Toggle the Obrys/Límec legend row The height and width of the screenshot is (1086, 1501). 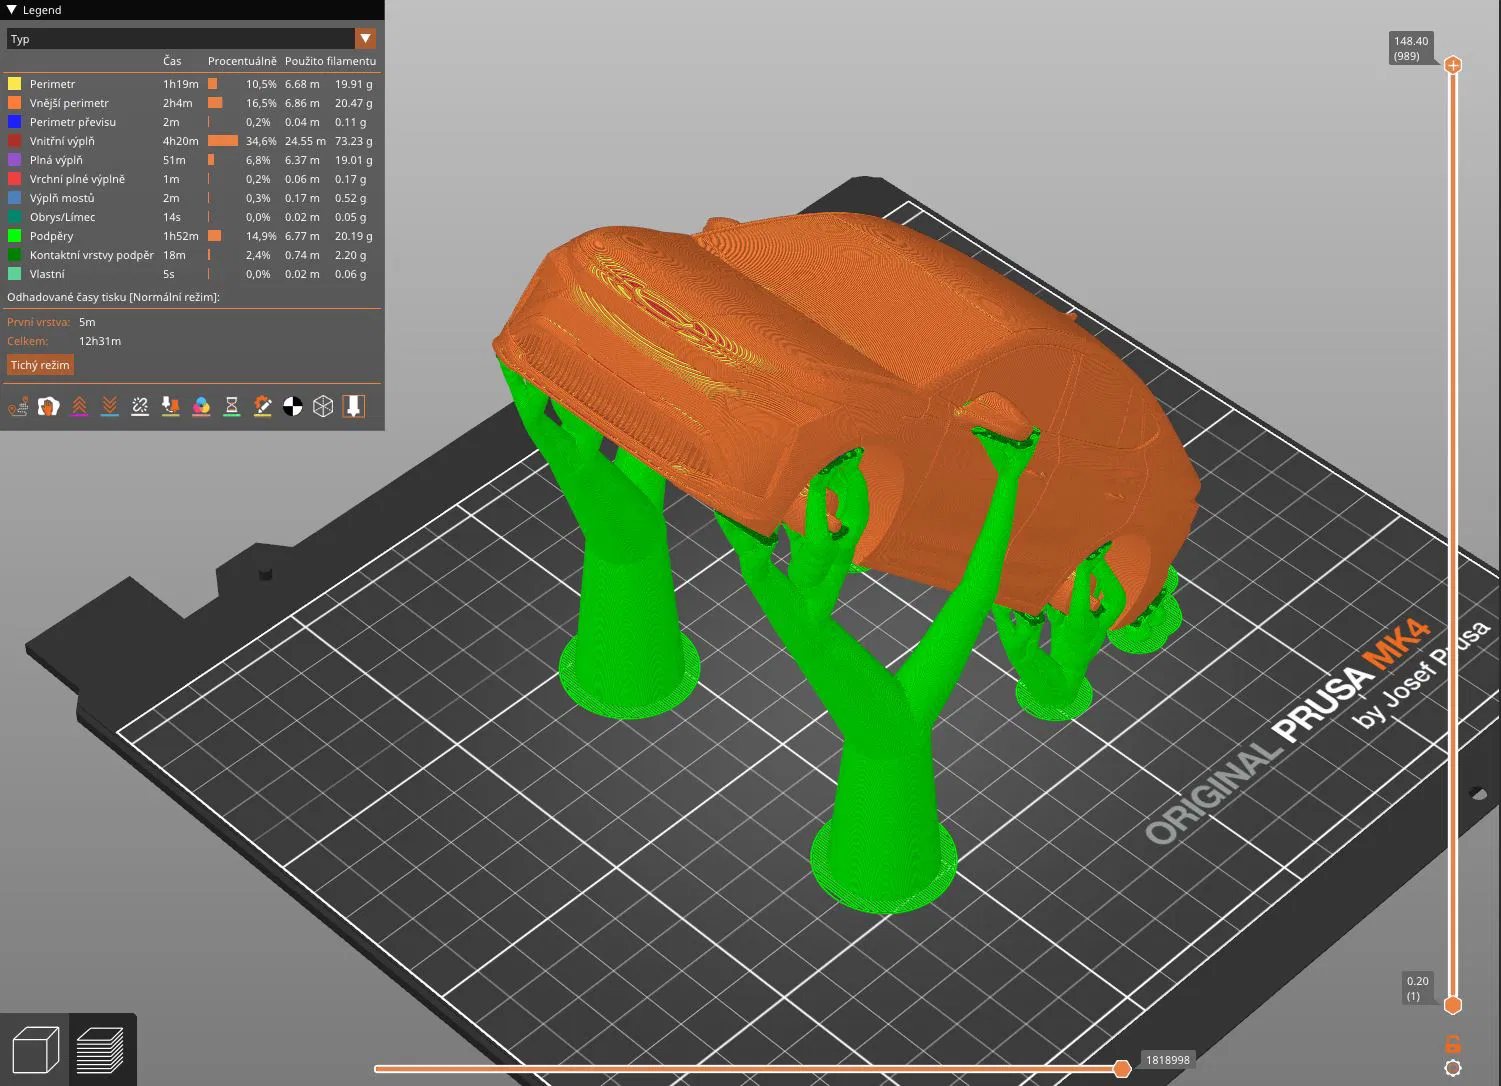click(x=191, y=217)
